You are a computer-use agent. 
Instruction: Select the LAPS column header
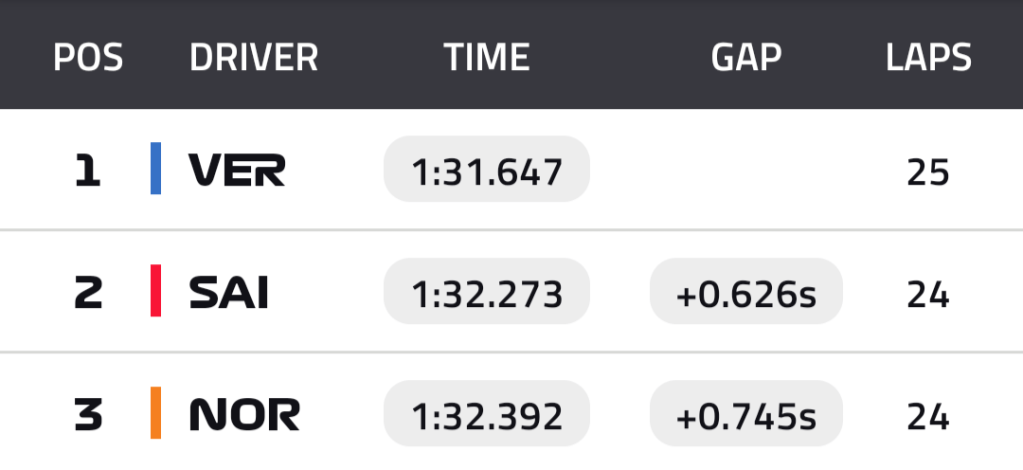coord(928,59)
